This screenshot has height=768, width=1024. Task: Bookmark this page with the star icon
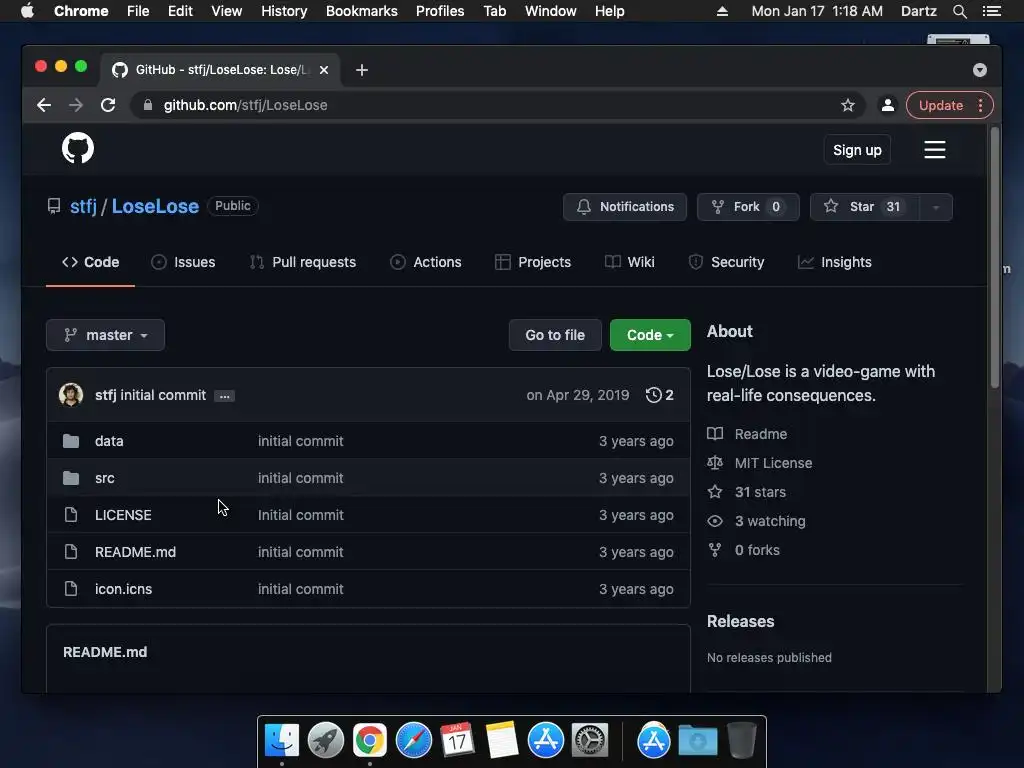tap(848, 105)
